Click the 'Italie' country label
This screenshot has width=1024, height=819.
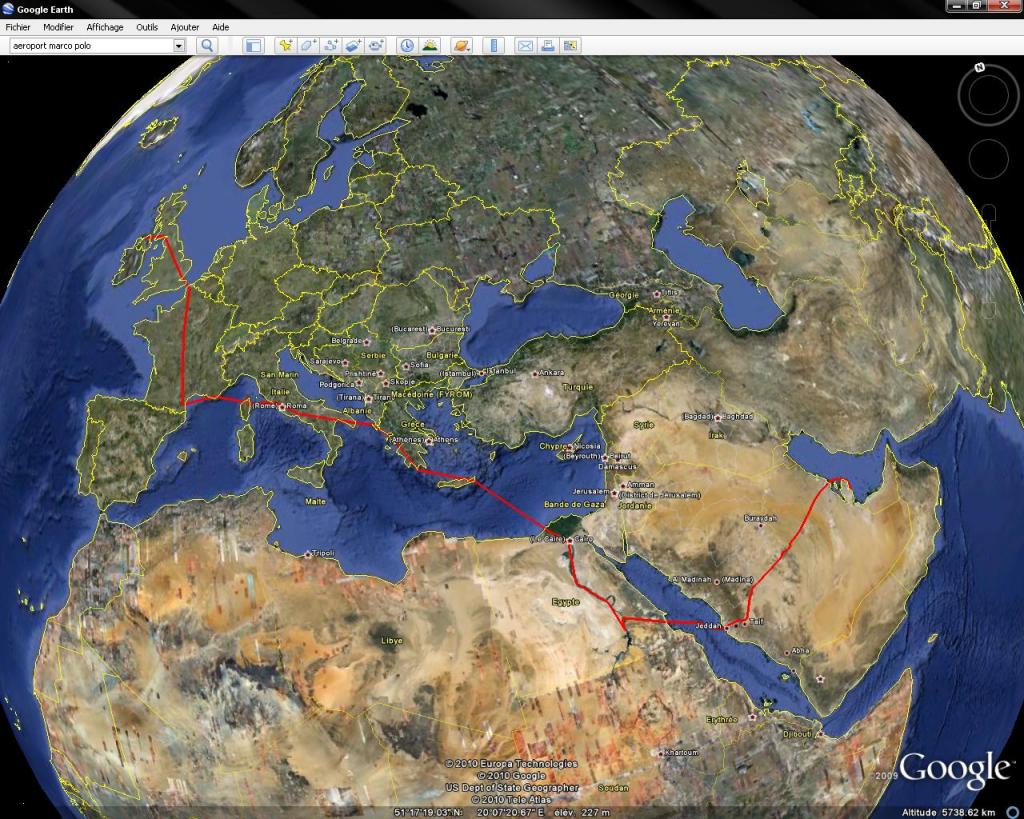[x=280, y=391]
